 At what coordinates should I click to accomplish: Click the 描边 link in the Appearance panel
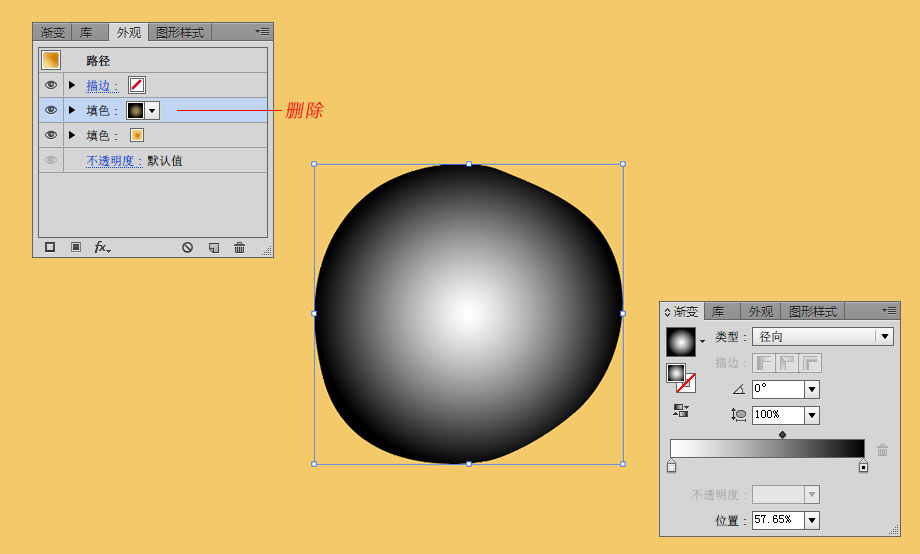pos(102,86)
